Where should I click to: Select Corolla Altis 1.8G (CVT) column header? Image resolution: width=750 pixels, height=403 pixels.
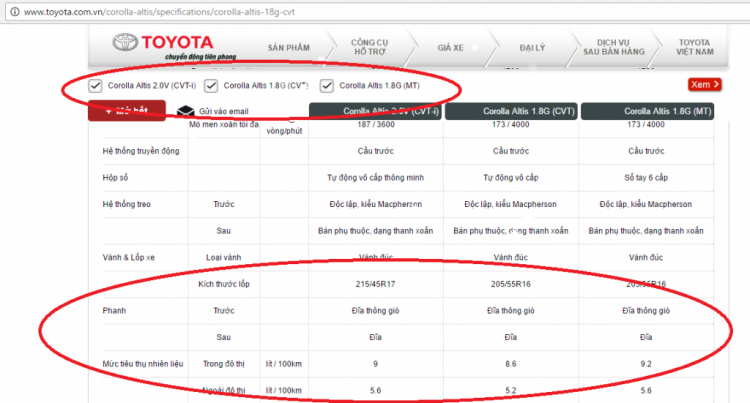(511, 111)
